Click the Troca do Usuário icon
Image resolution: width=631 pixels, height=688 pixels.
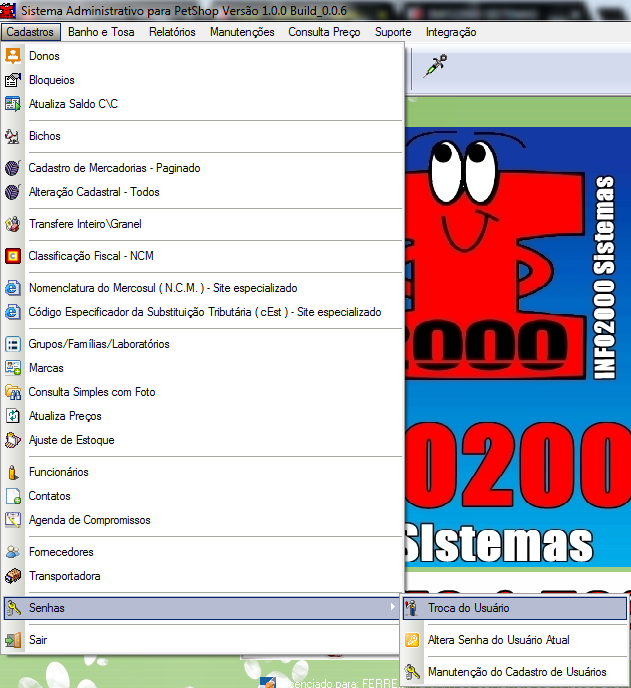(412, 608)
